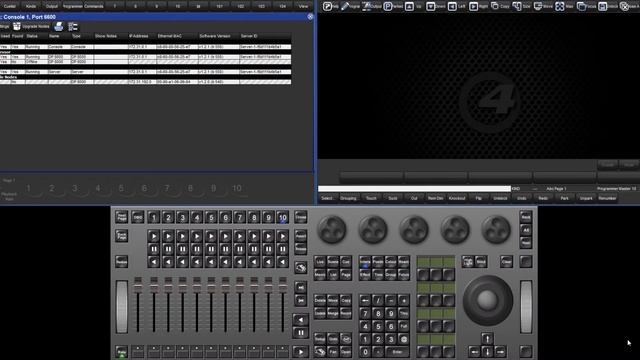
Task: Click the printer icon in Network window
Action: coord(59,27)
